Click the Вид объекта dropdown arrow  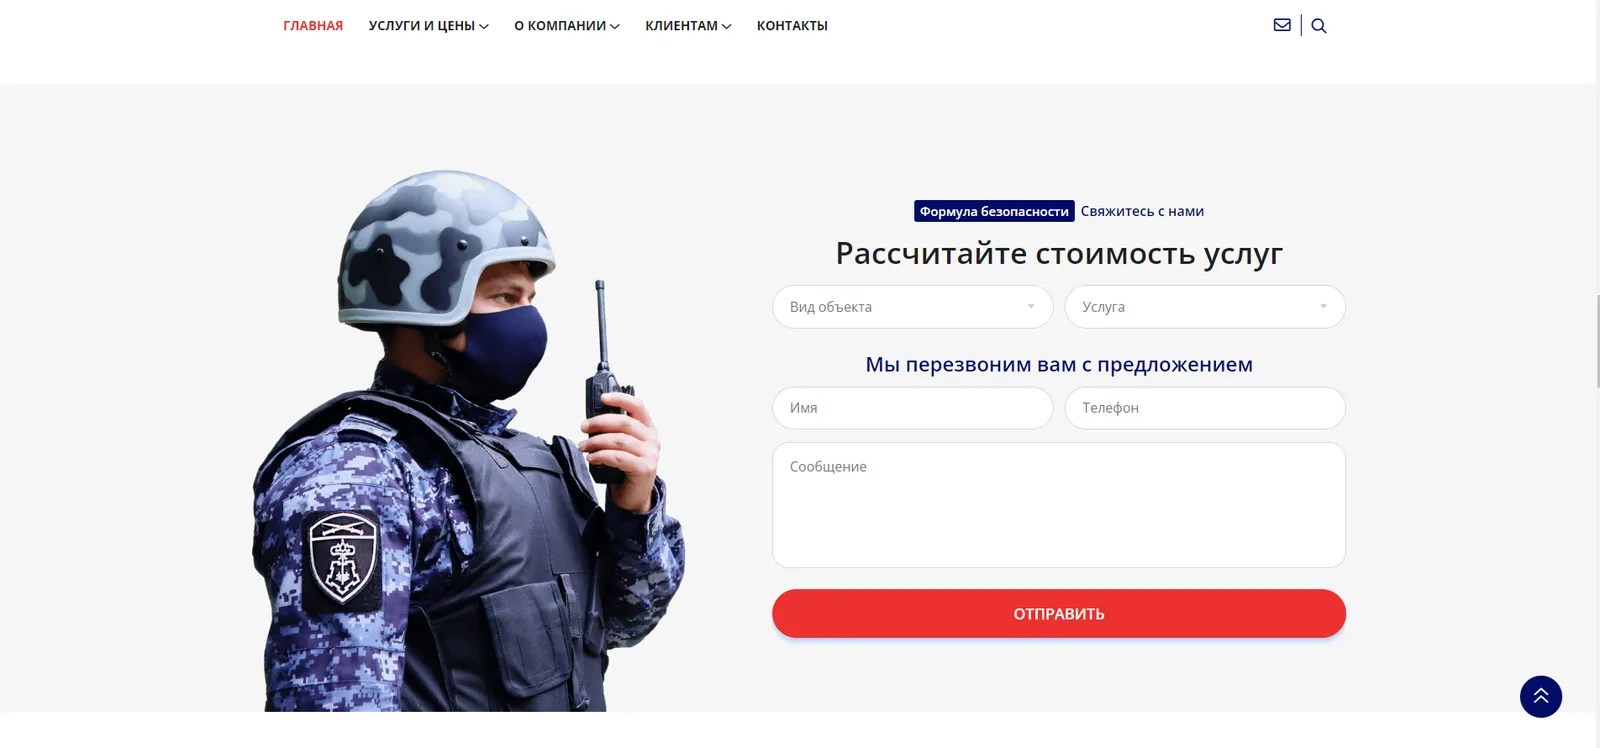pyautogui.click(x=1031, y=307)
